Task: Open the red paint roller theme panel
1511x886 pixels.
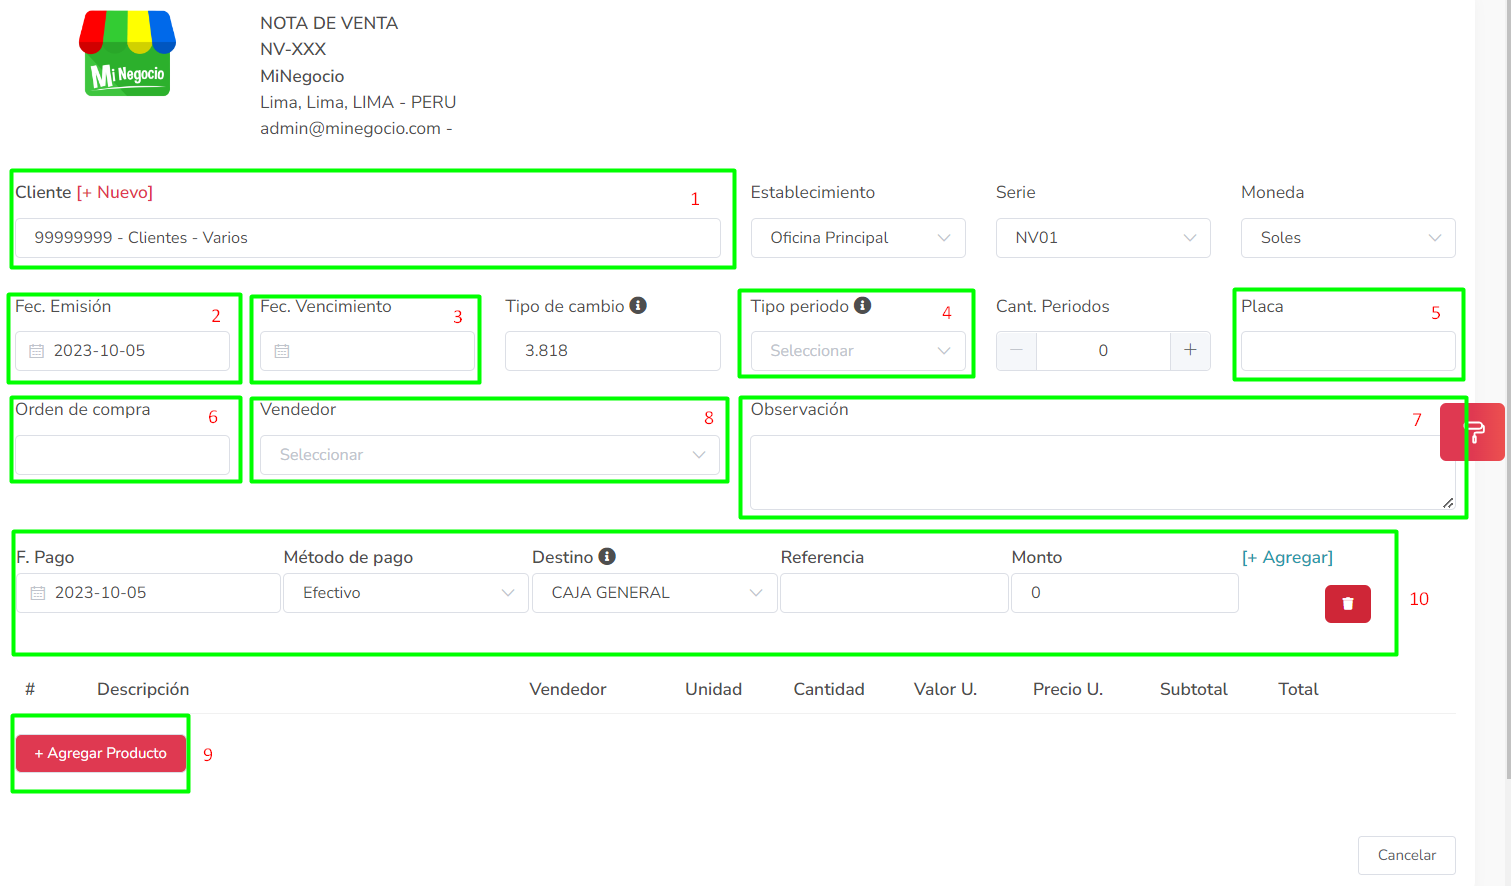Action: (1473, 432)
